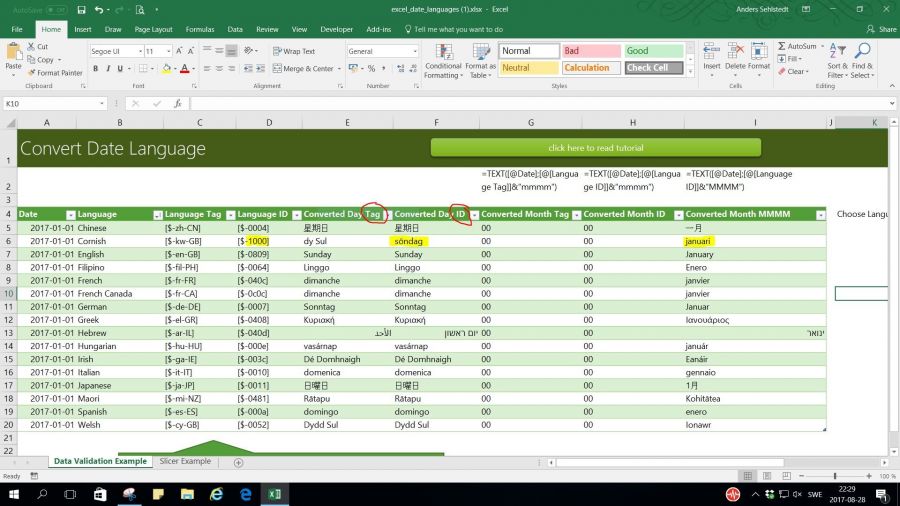Click the Save icon in quick access toolbar

point(81,10)
